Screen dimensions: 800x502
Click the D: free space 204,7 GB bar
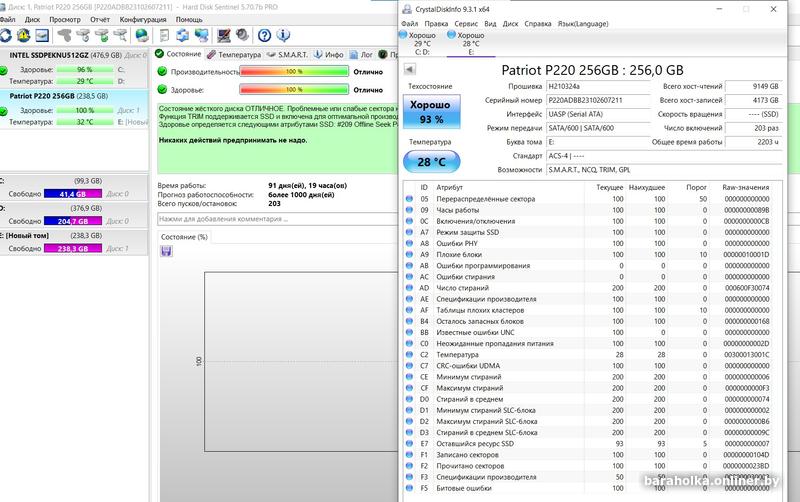coord(73,221)
